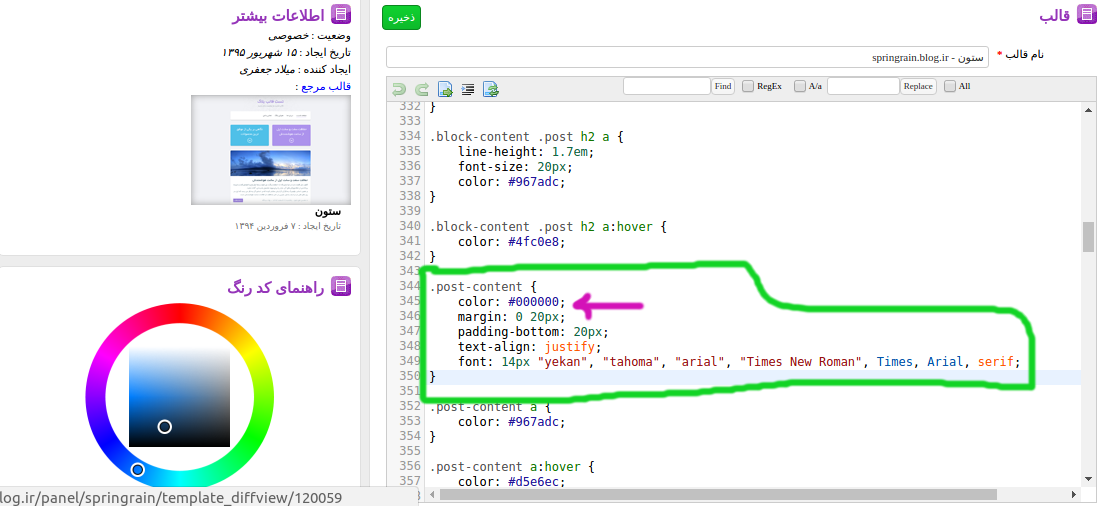Toggle the A/a case-sensitive checkbox
The height and width of the screenshot is (506, 1104).
pos(800,86)
